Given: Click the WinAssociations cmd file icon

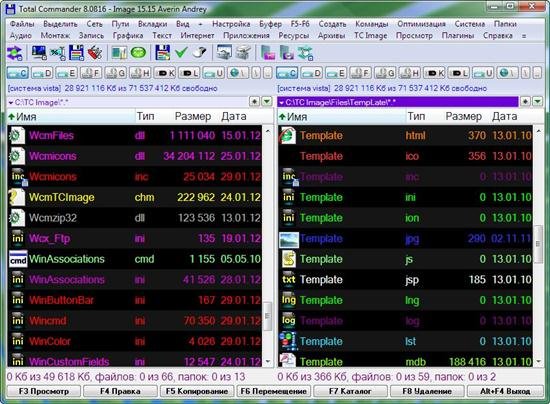Looking at the screenshot, I should point(18,259).
